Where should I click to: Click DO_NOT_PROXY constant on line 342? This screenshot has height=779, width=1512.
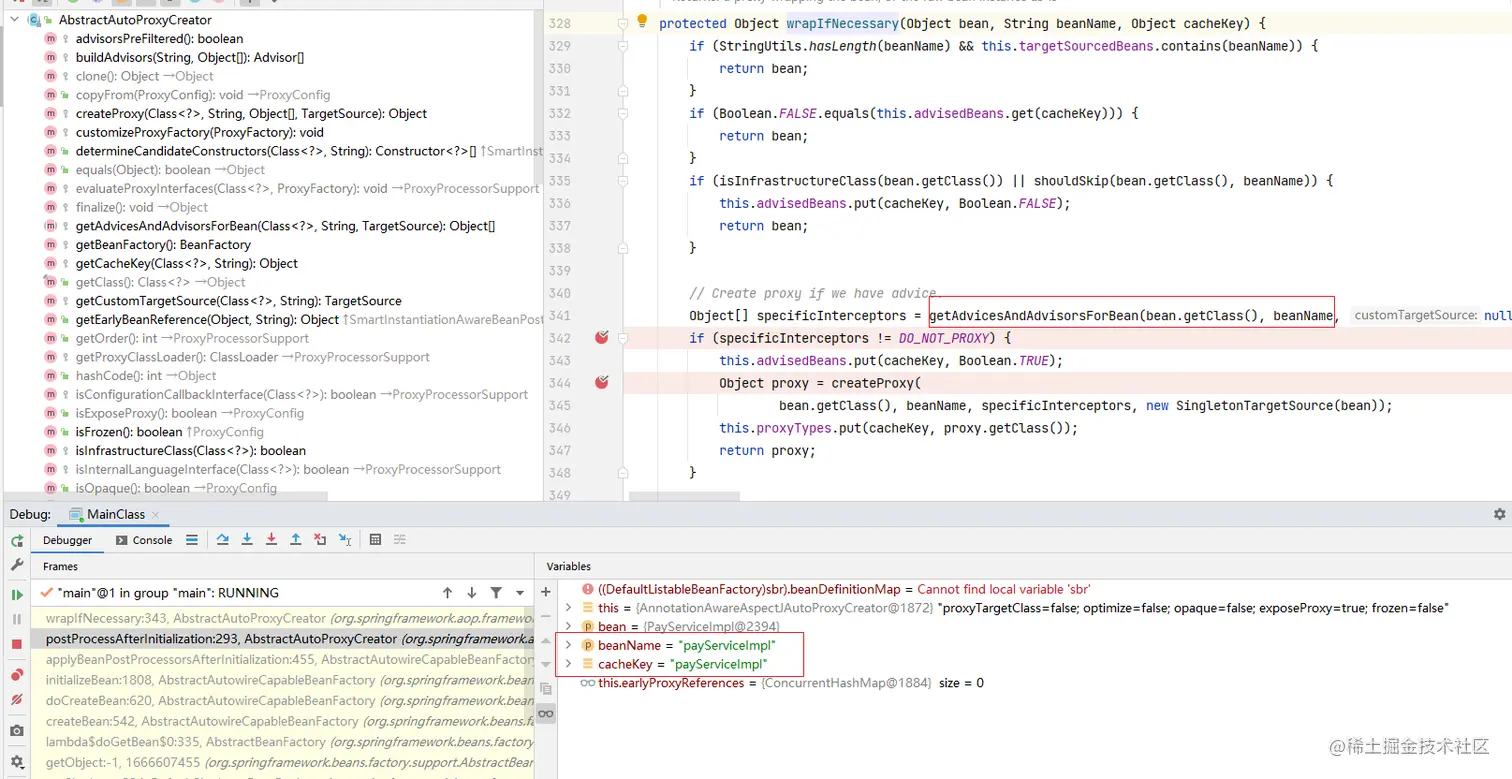point(943,338)
